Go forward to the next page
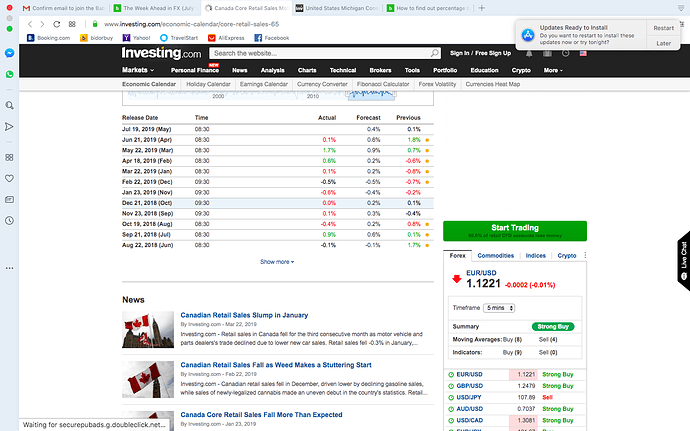Viewport: 690px width, 431px height. (42, 24)
